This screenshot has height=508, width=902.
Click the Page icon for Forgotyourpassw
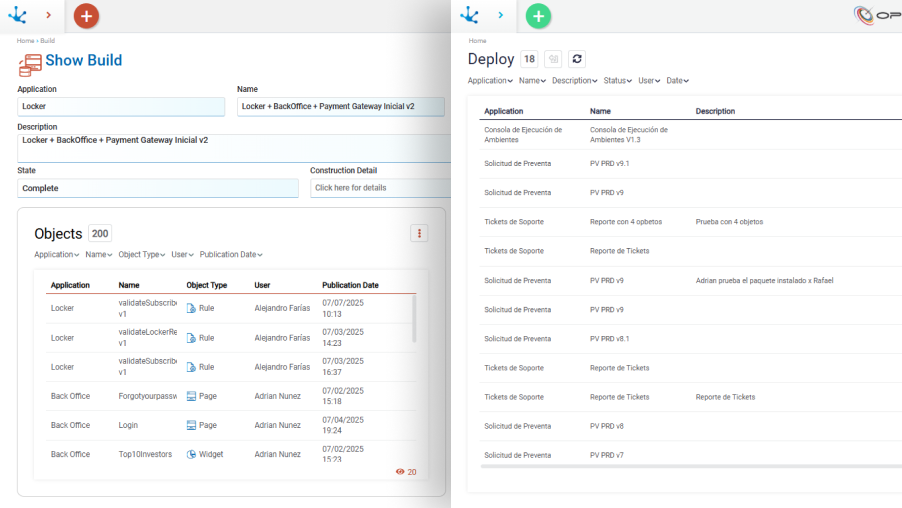(x=191, y=396)
